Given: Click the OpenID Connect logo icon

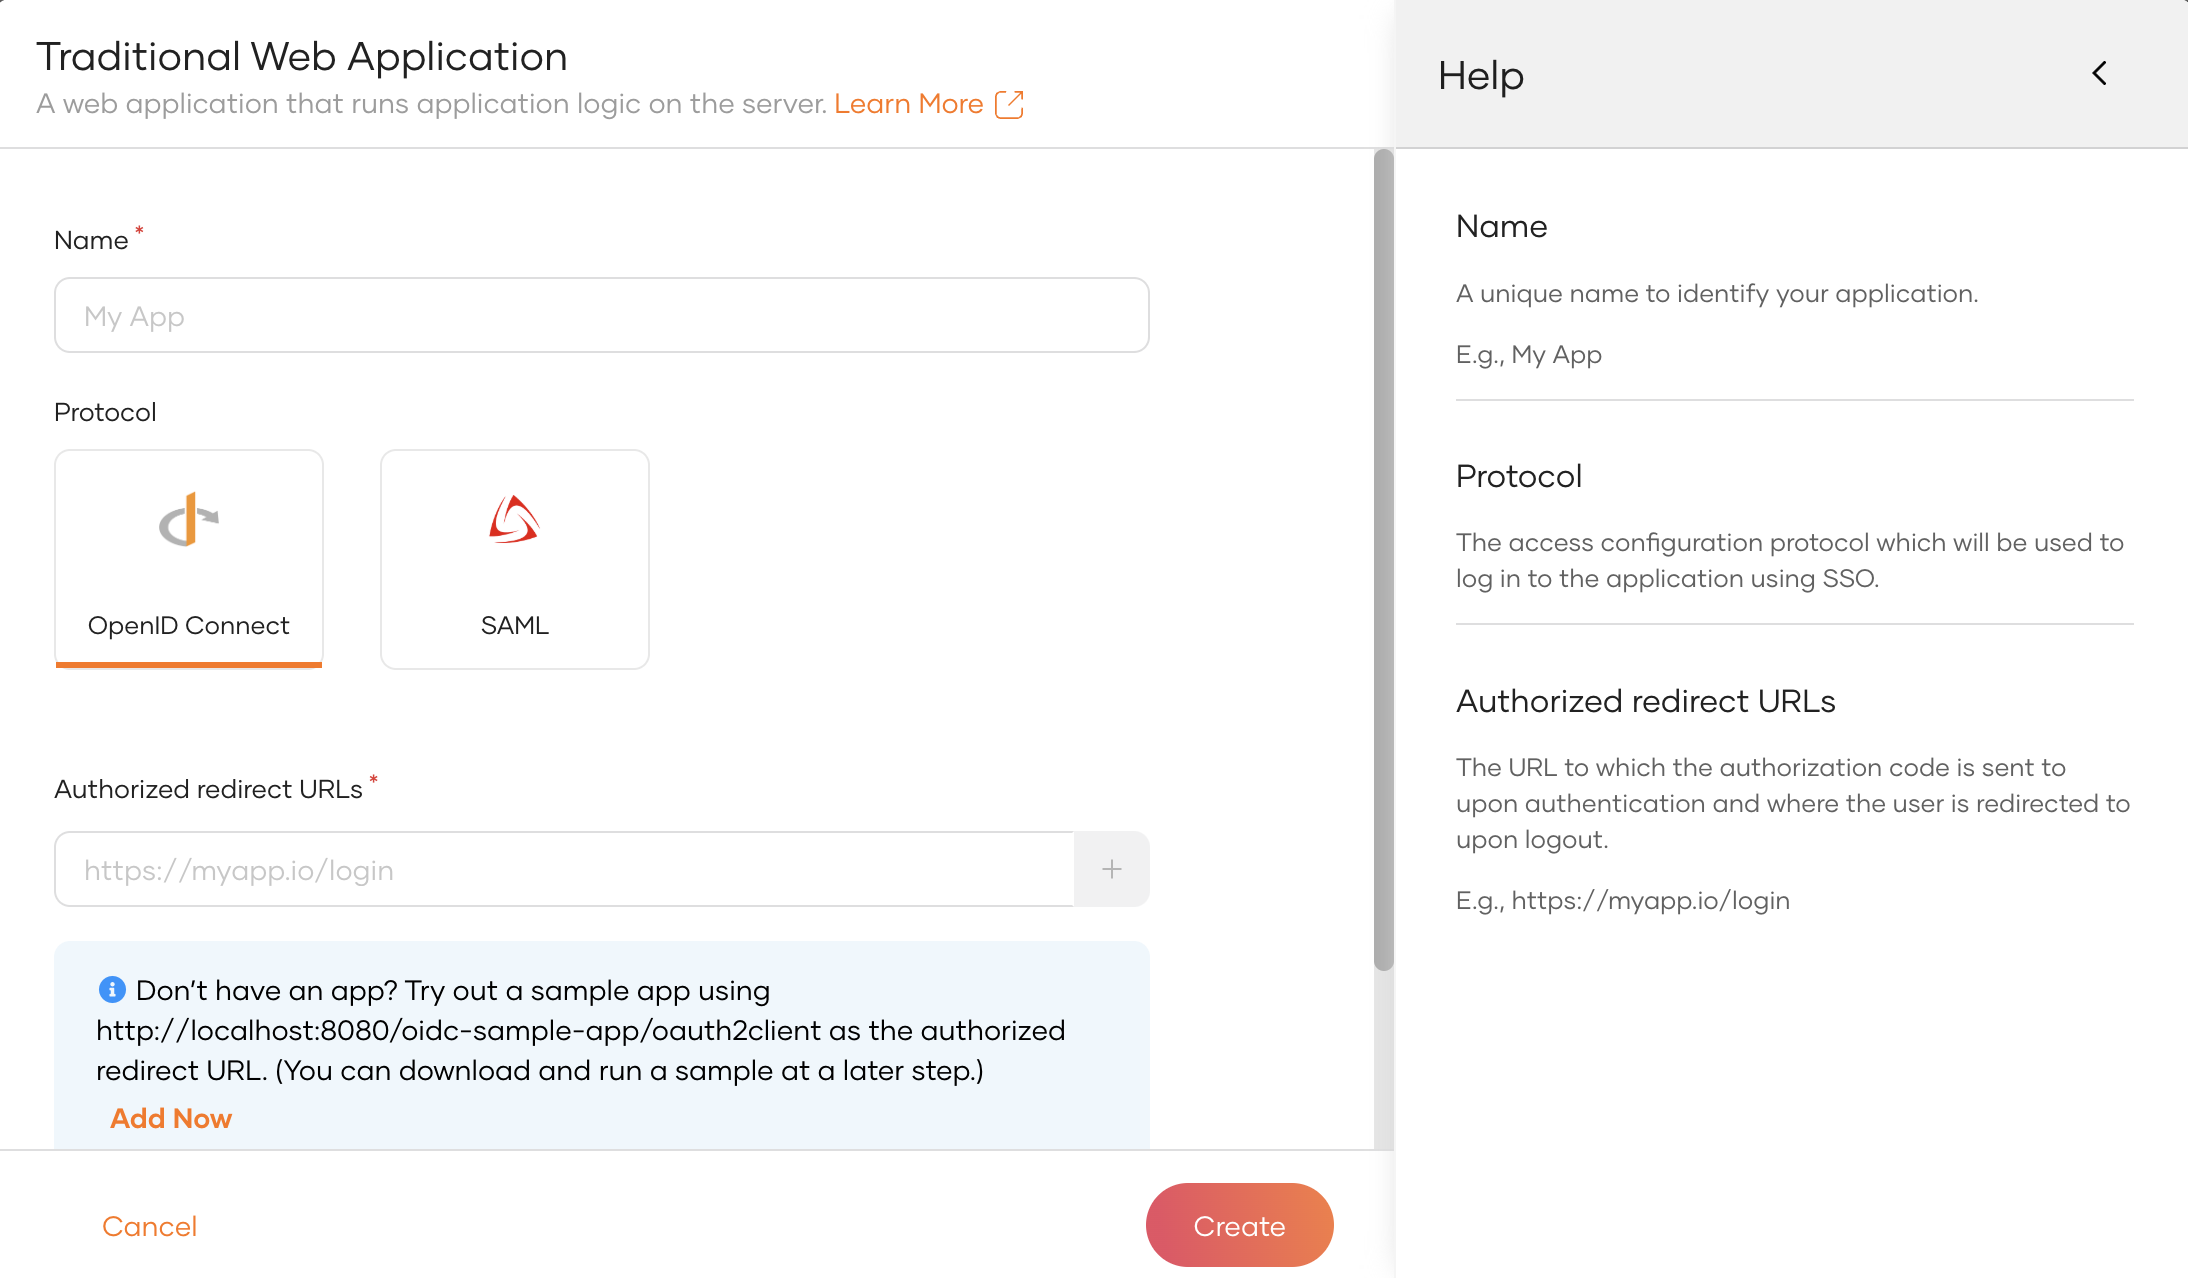Looking at the screenshot, I should point(187,520).
